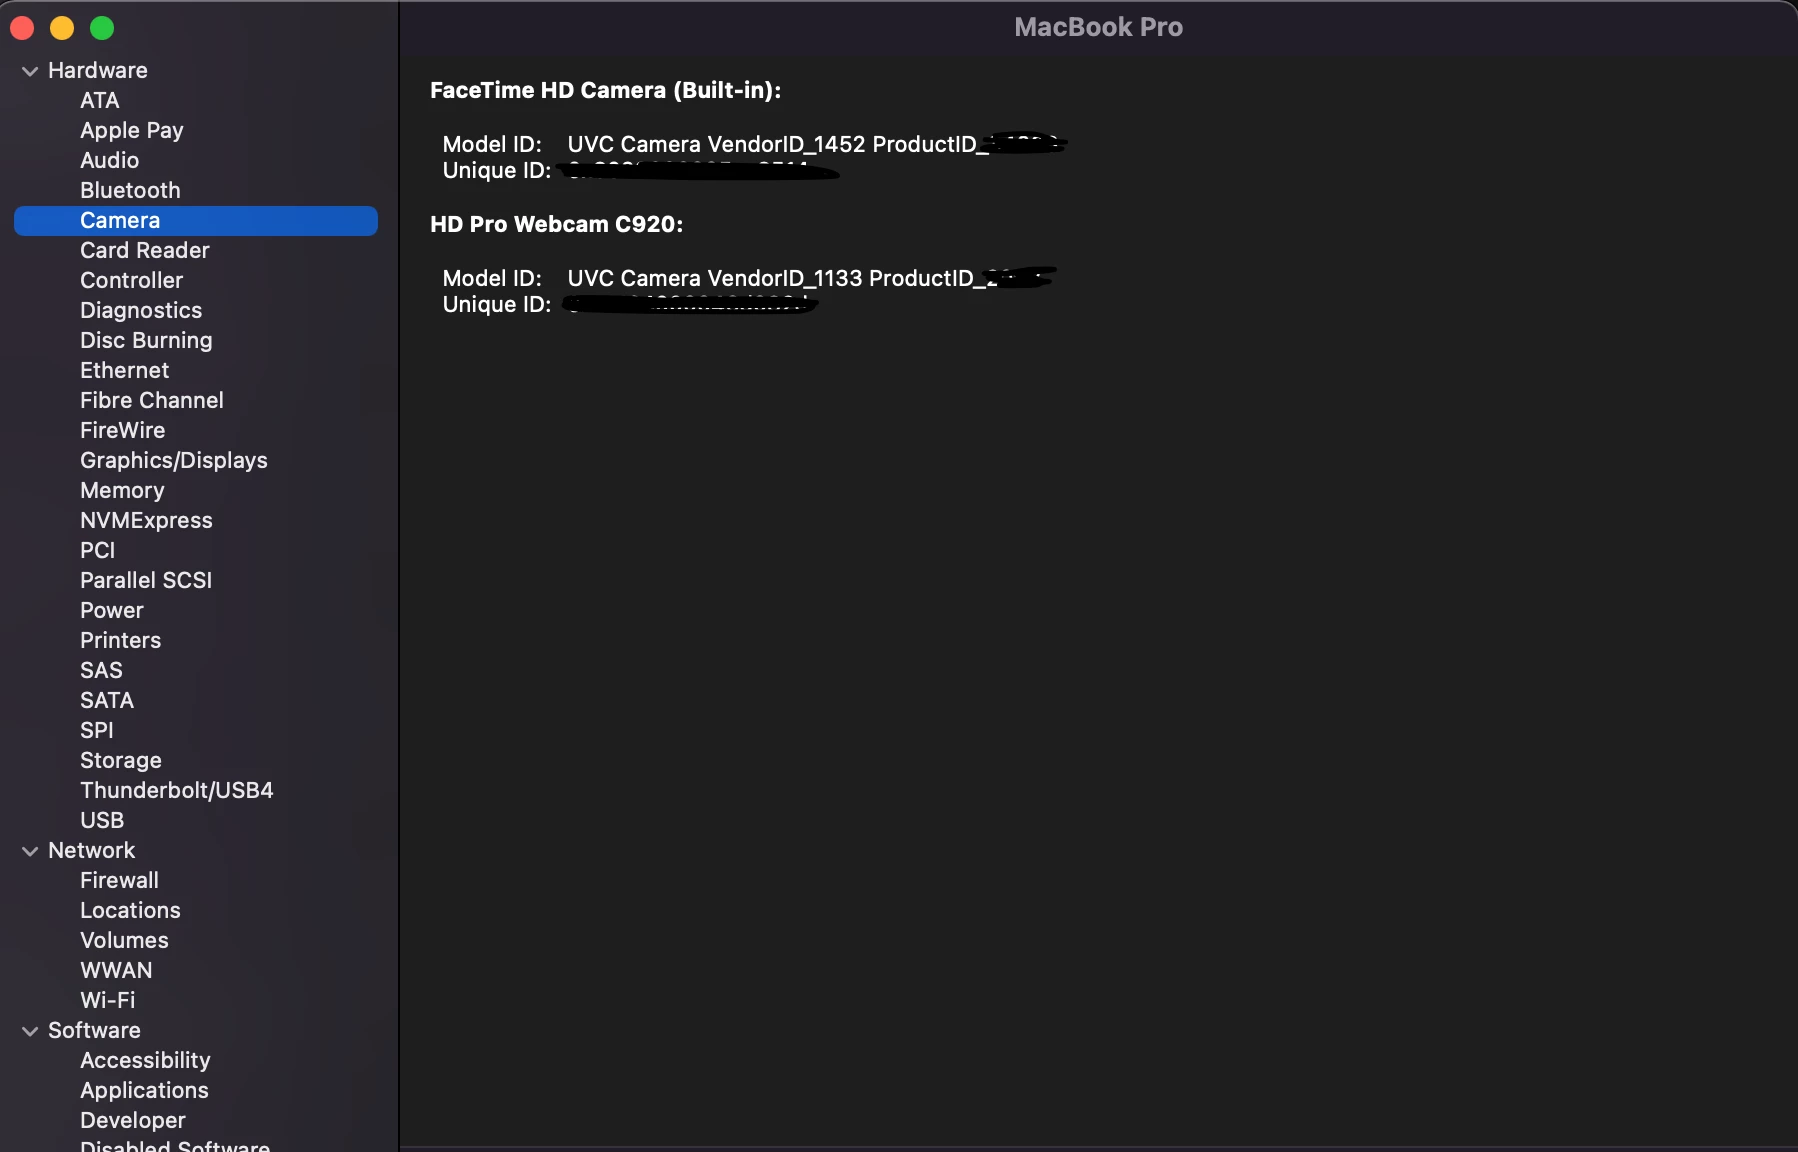
Task: Collapse the Software section chevron
Action: tap(30, 1031)
